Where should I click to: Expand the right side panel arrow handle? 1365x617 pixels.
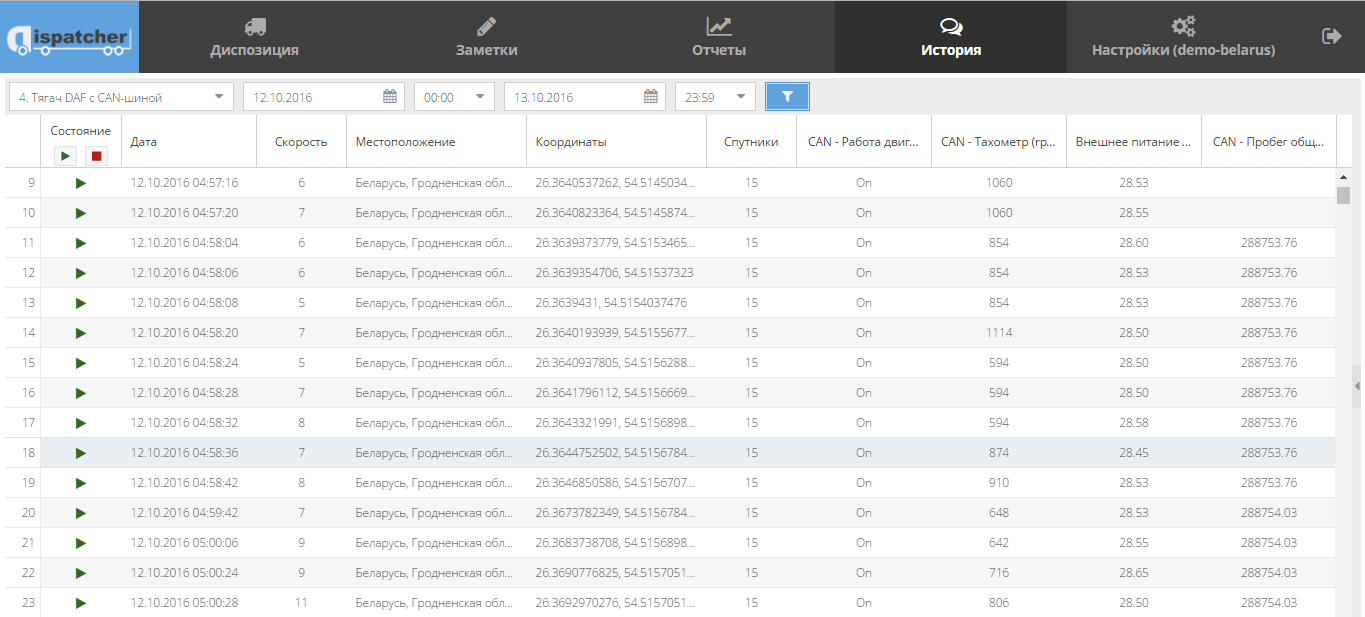(x=1357, y=386)
